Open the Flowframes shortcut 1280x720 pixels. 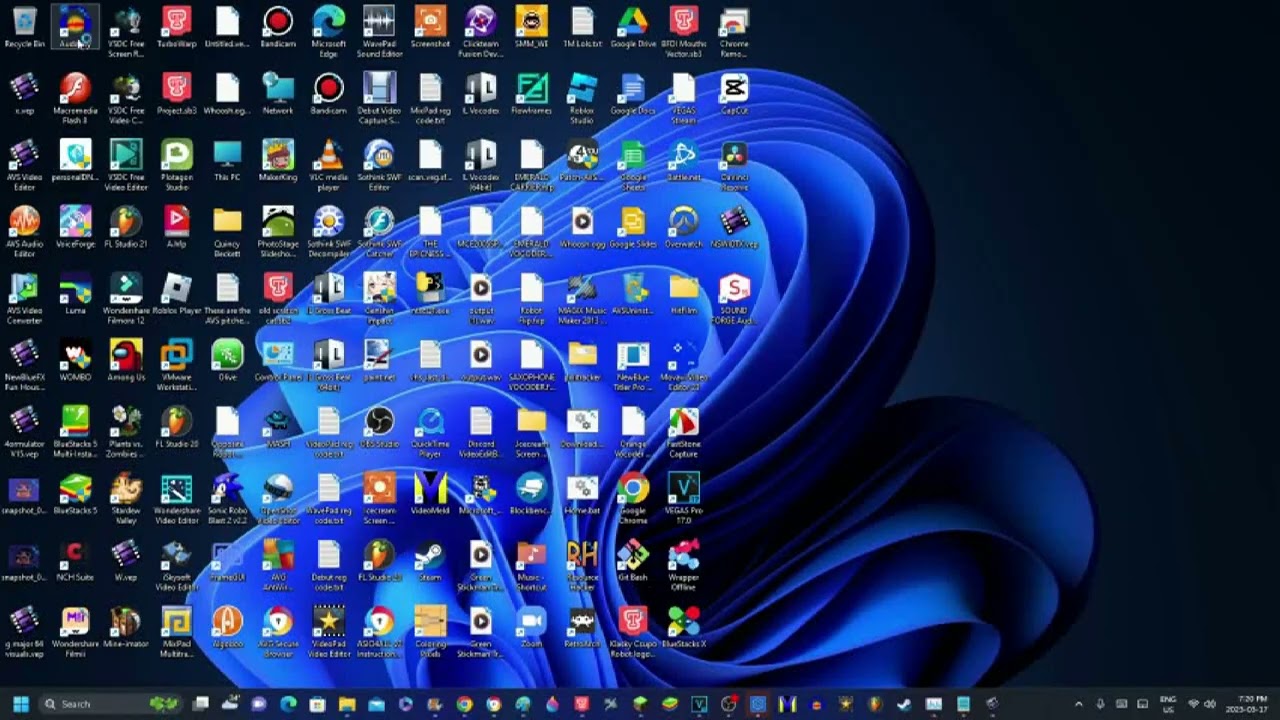531,94
